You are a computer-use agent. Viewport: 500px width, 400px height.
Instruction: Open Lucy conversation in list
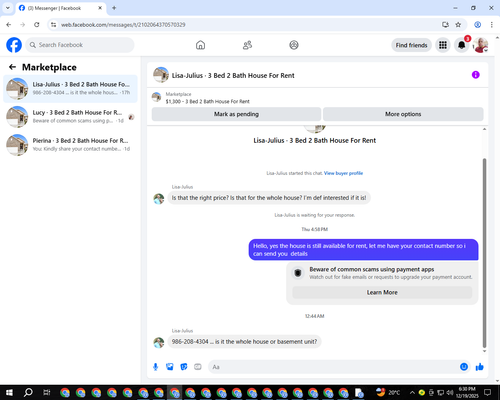[70, 117]
